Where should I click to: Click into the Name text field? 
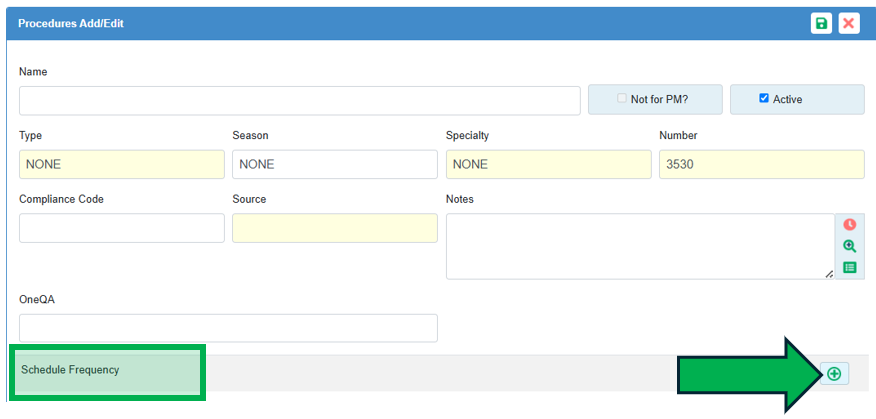click(x=299, y=100)
